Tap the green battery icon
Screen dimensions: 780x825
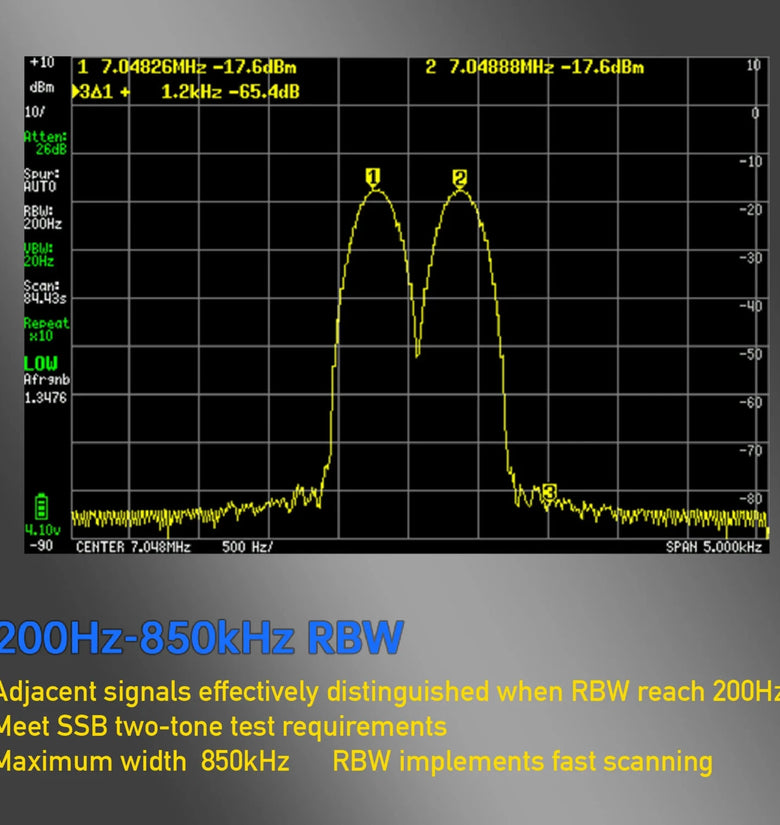coord(41,506)
